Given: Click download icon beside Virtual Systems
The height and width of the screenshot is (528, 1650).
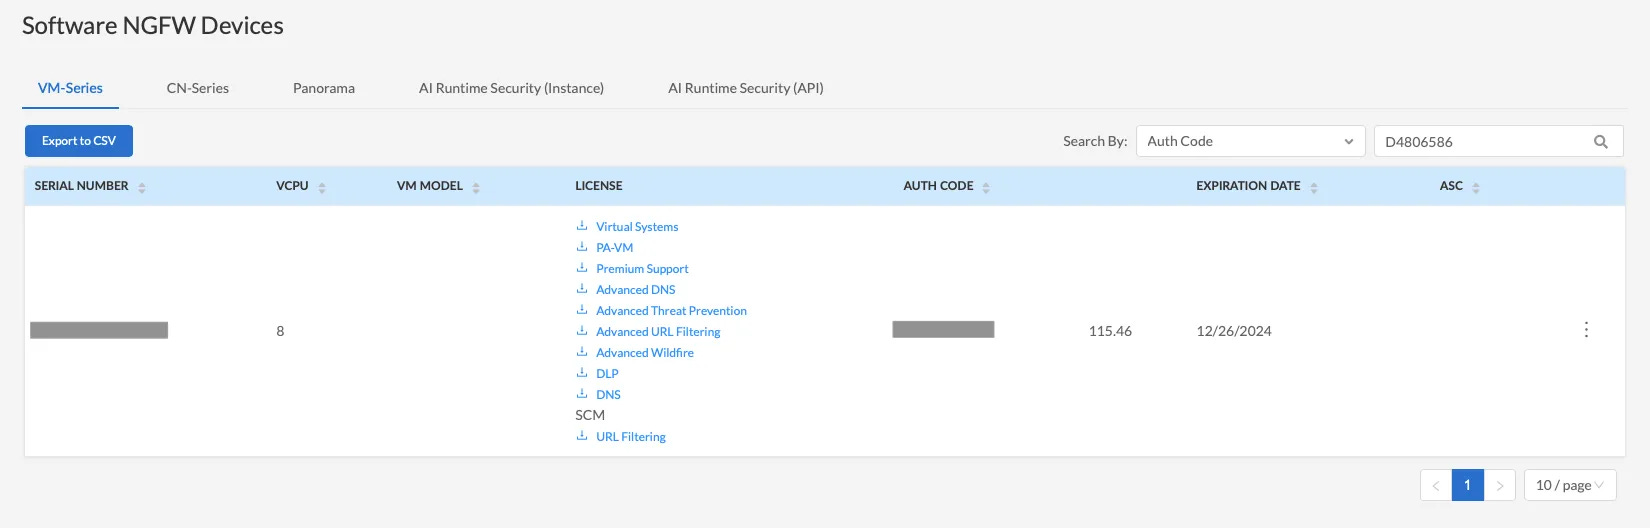Looking at the screenshot, I should [582, 226].
